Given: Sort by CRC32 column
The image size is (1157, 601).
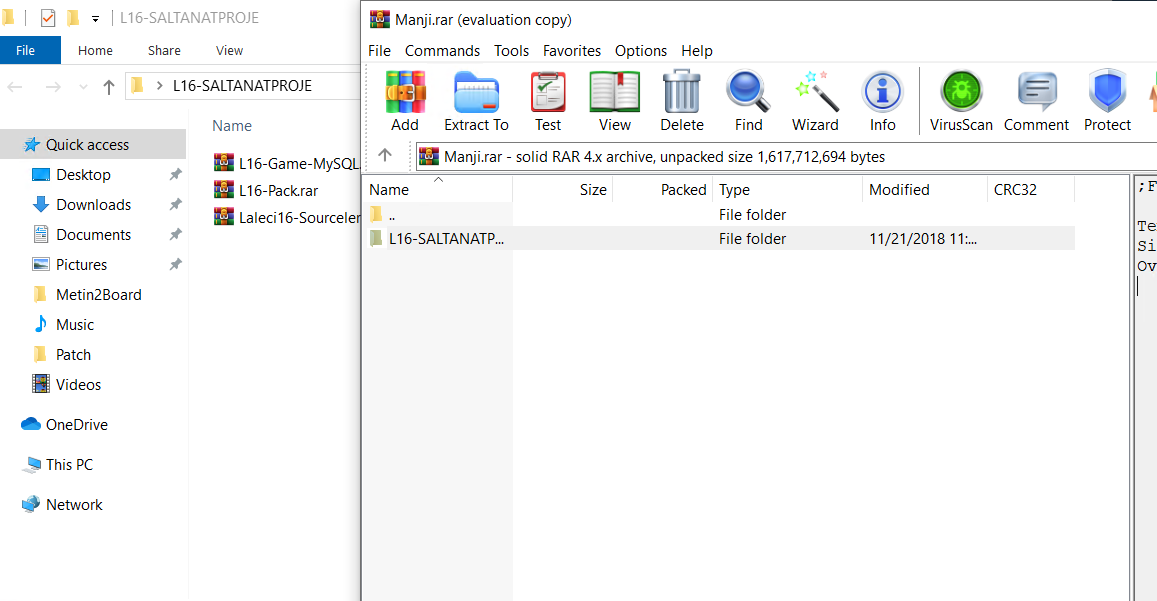Looking at the screenshot, I should point(1030,190).
